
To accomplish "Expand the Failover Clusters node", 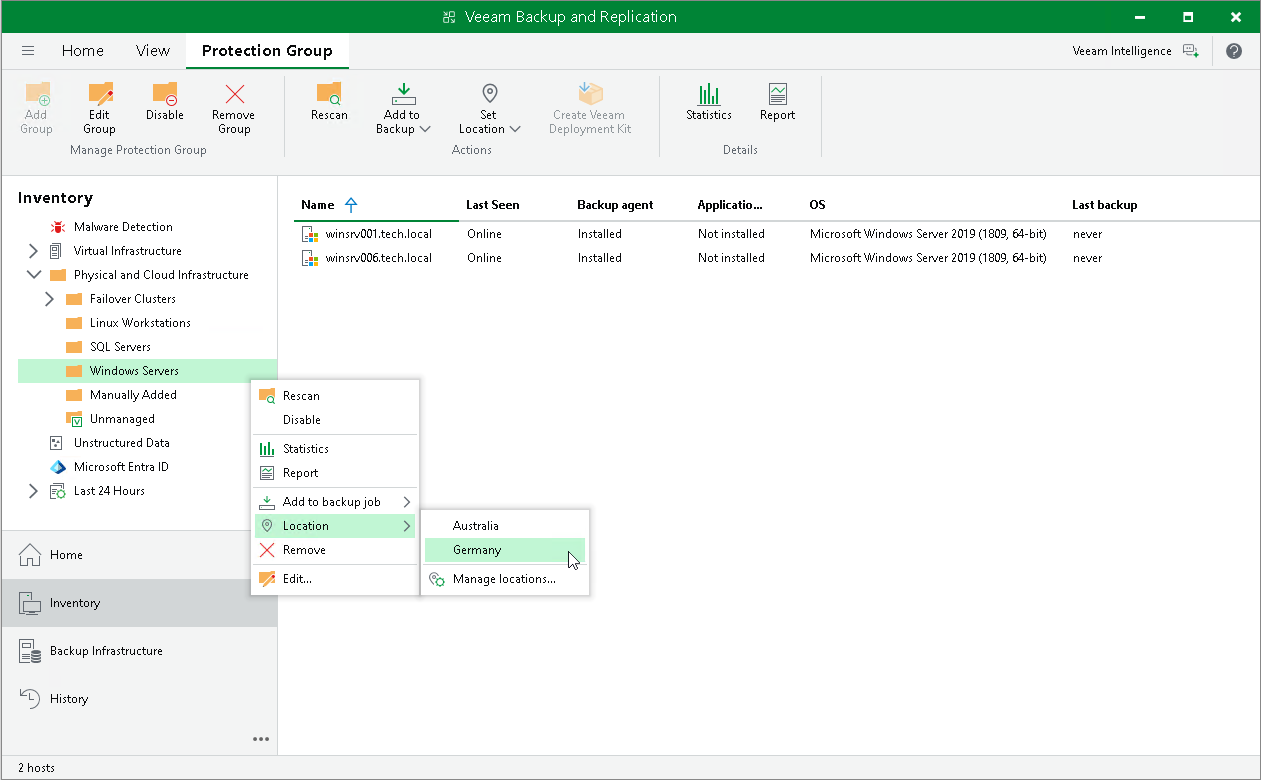I will click(49, 299).
